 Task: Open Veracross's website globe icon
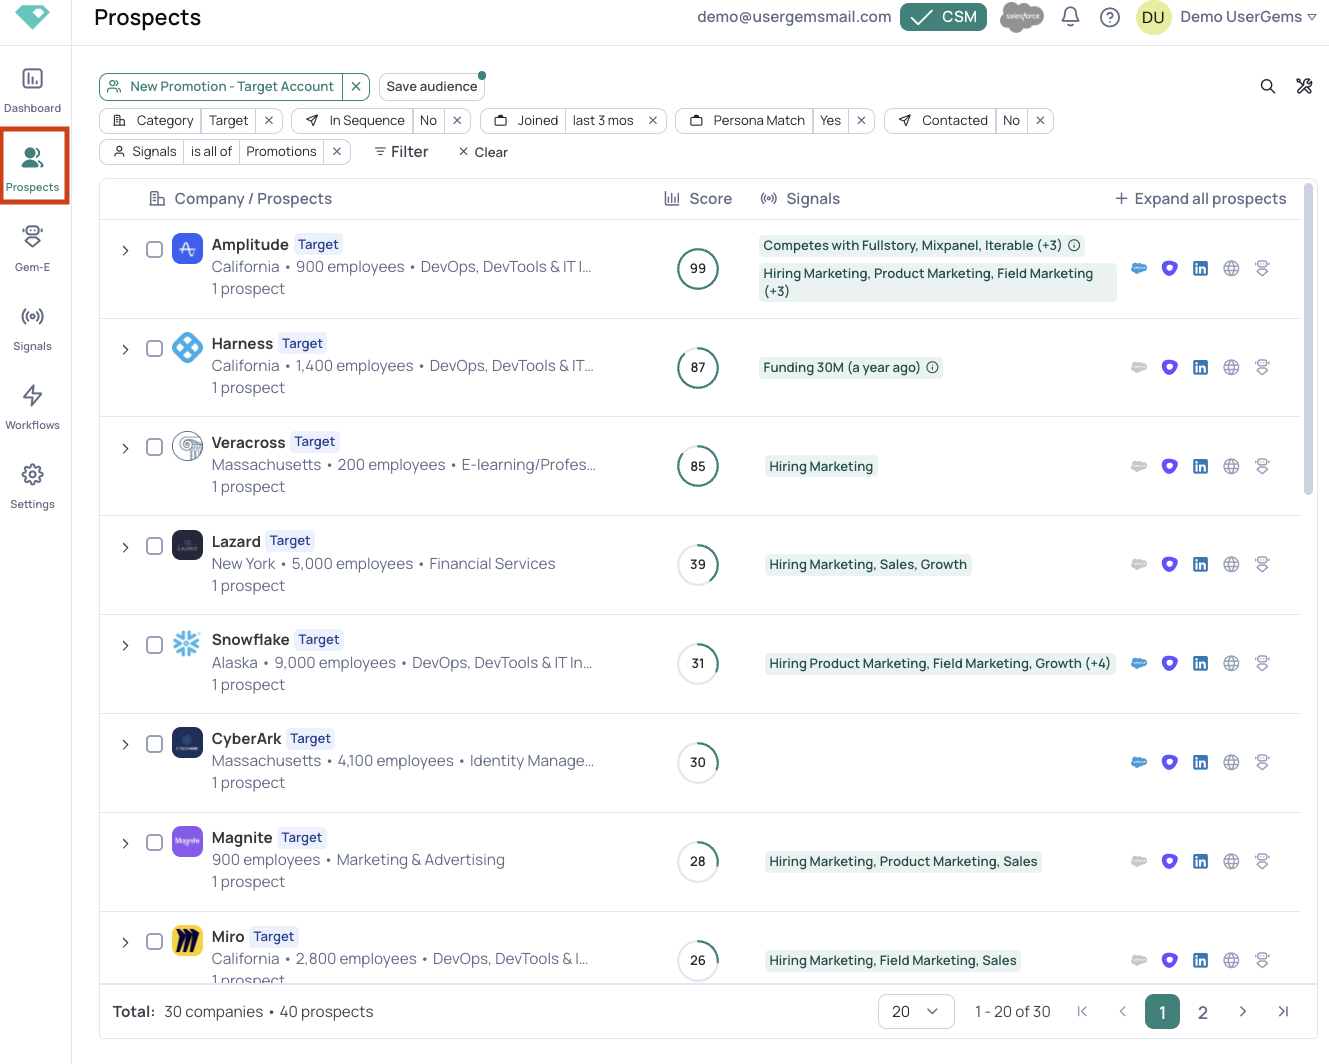pyautogui.click(x=1231, y=466)
